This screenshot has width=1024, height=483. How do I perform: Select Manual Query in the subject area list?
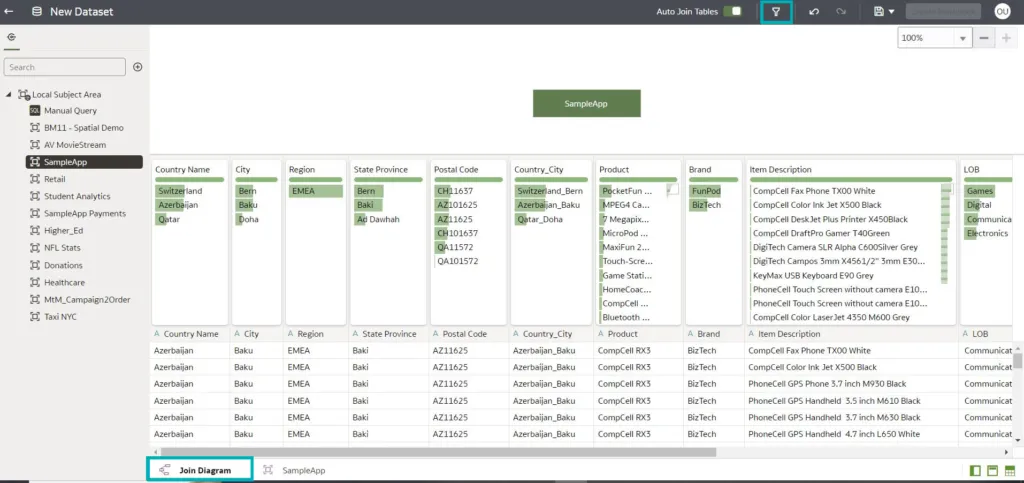tap(70, 111)
